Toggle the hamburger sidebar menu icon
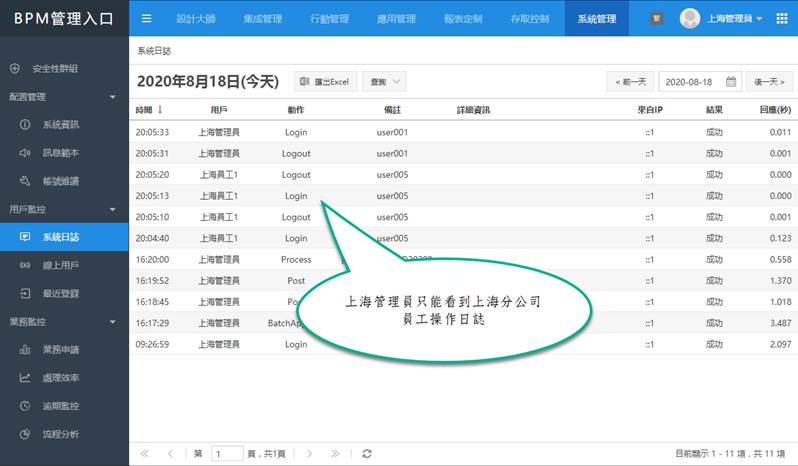 (x=147, y=19)
